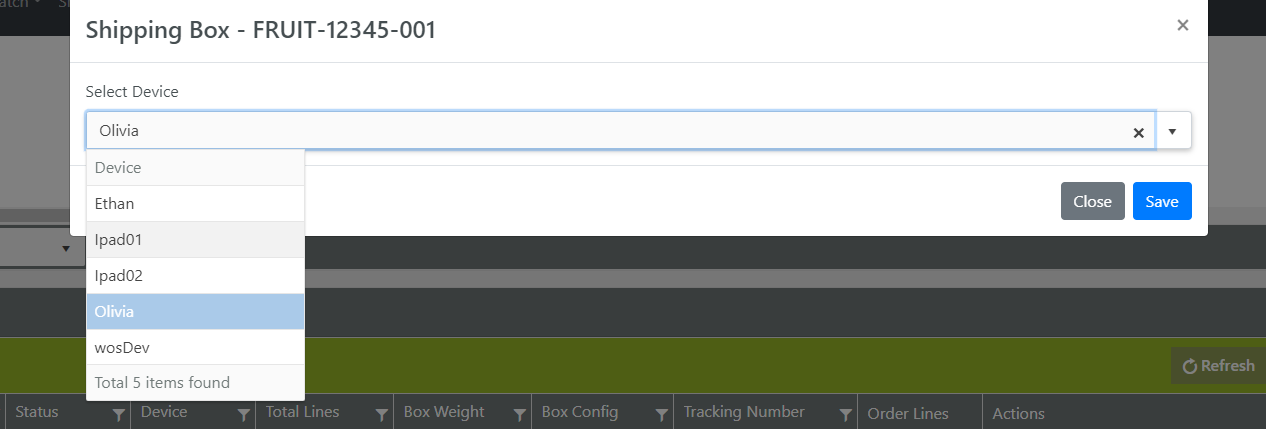Refresh the shipping box grid
This screenshot has height=429, width=1266.
(1218, 366)
